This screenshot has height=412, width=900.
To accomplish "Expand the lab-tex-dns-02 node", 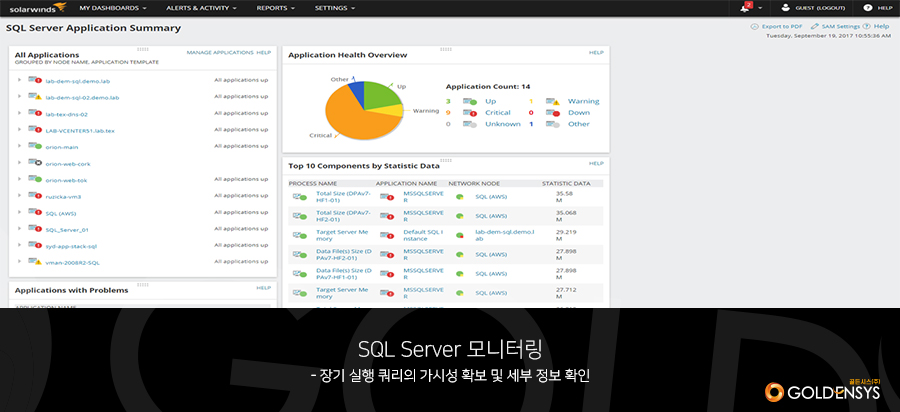I will (x=20, y=114).
